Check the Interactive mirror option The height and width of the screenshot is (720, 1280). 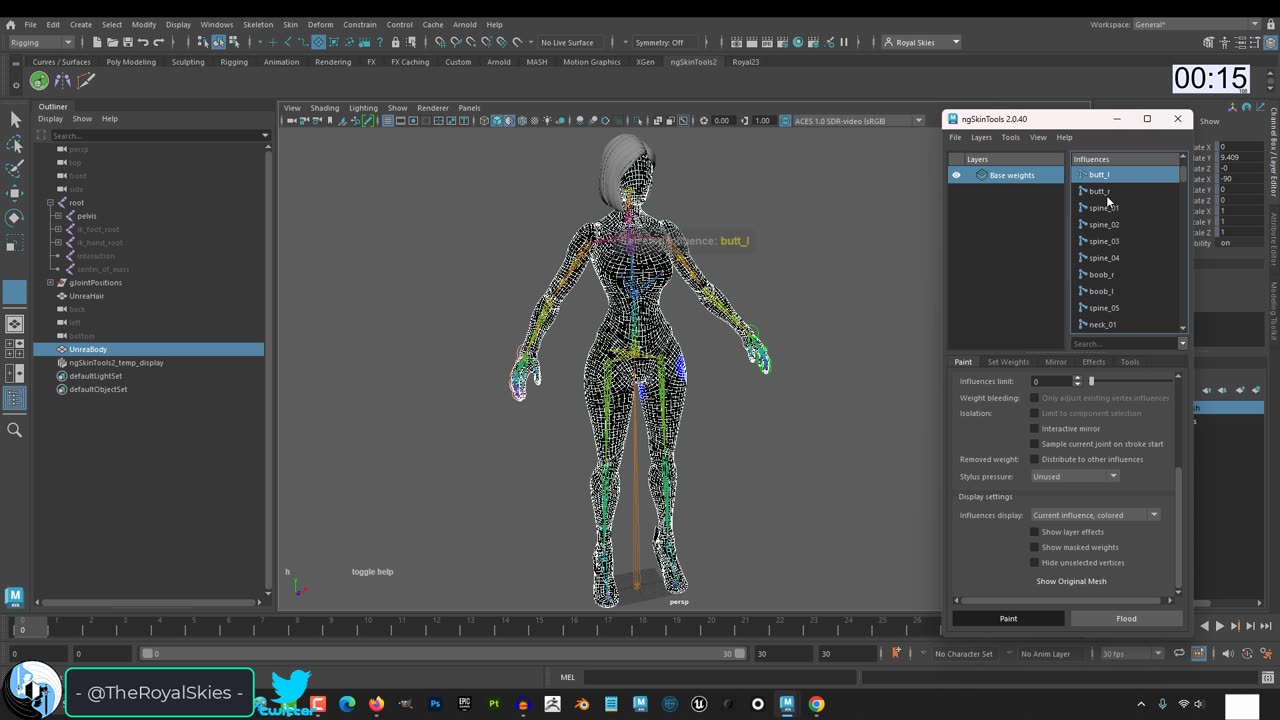(1035, 429)
